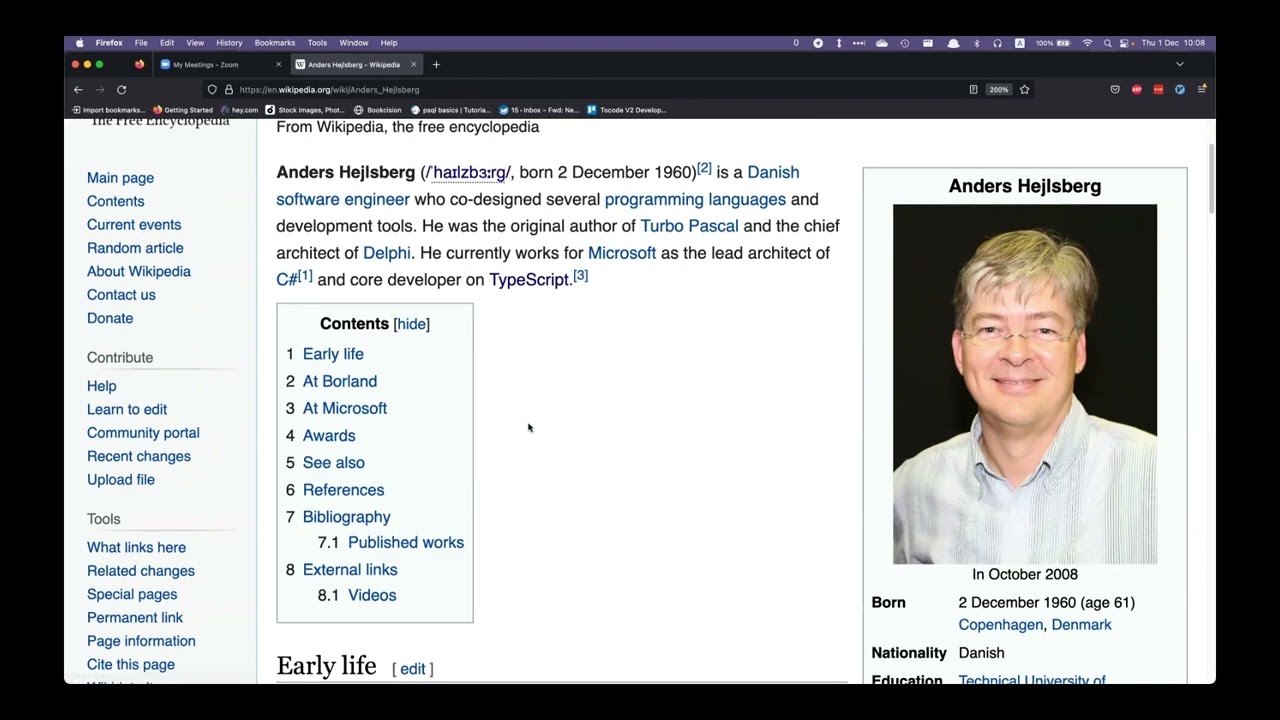Follow the Microsoft link in intro
This screenshot has width=1280, height=720.
[622, 253]
